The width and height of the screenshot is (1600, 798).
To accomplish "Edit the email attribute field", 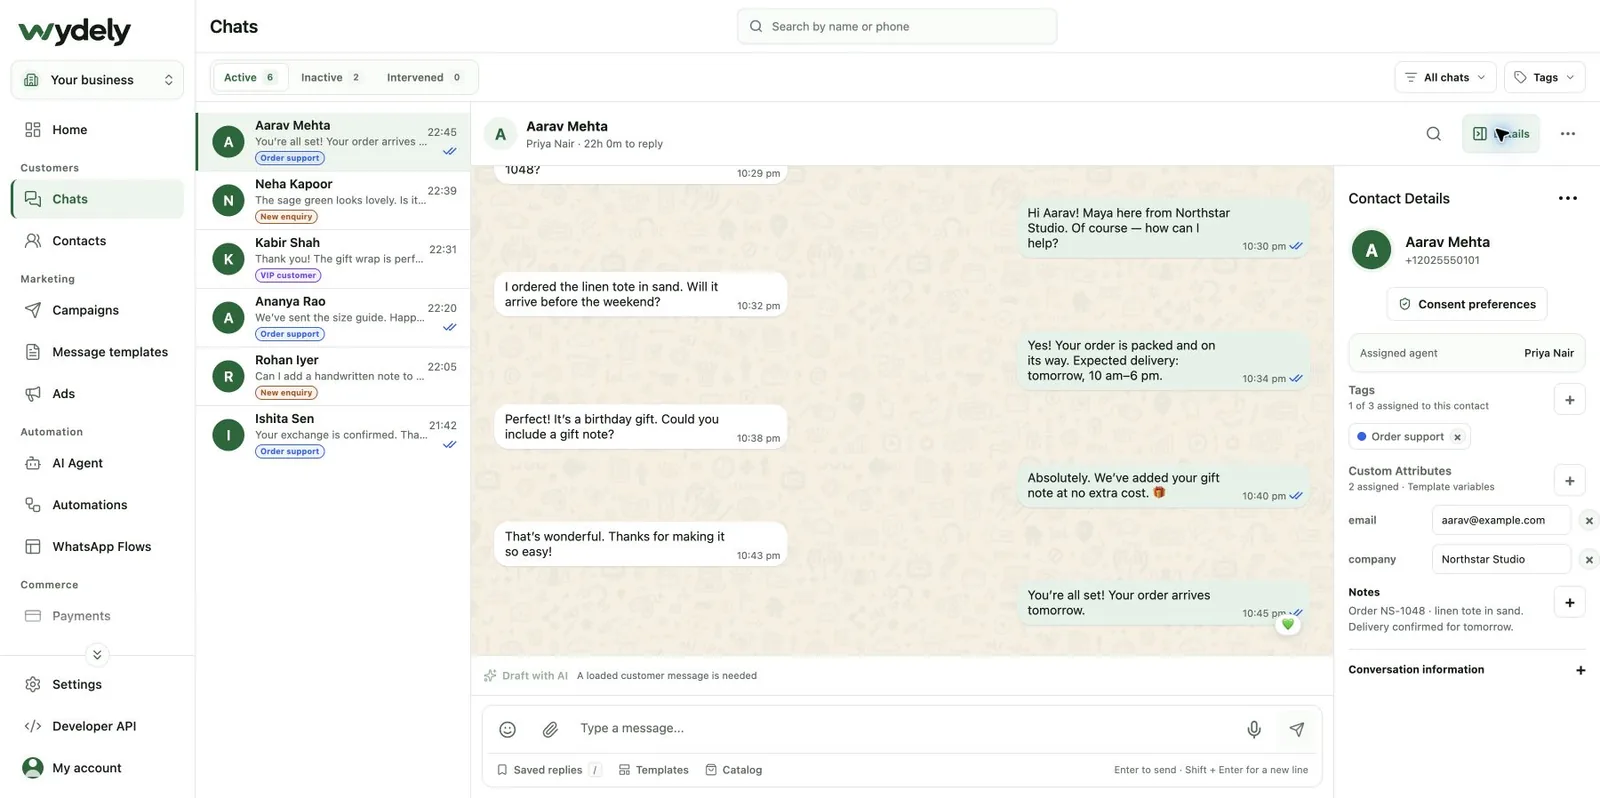I will [x=1501, y=521].
